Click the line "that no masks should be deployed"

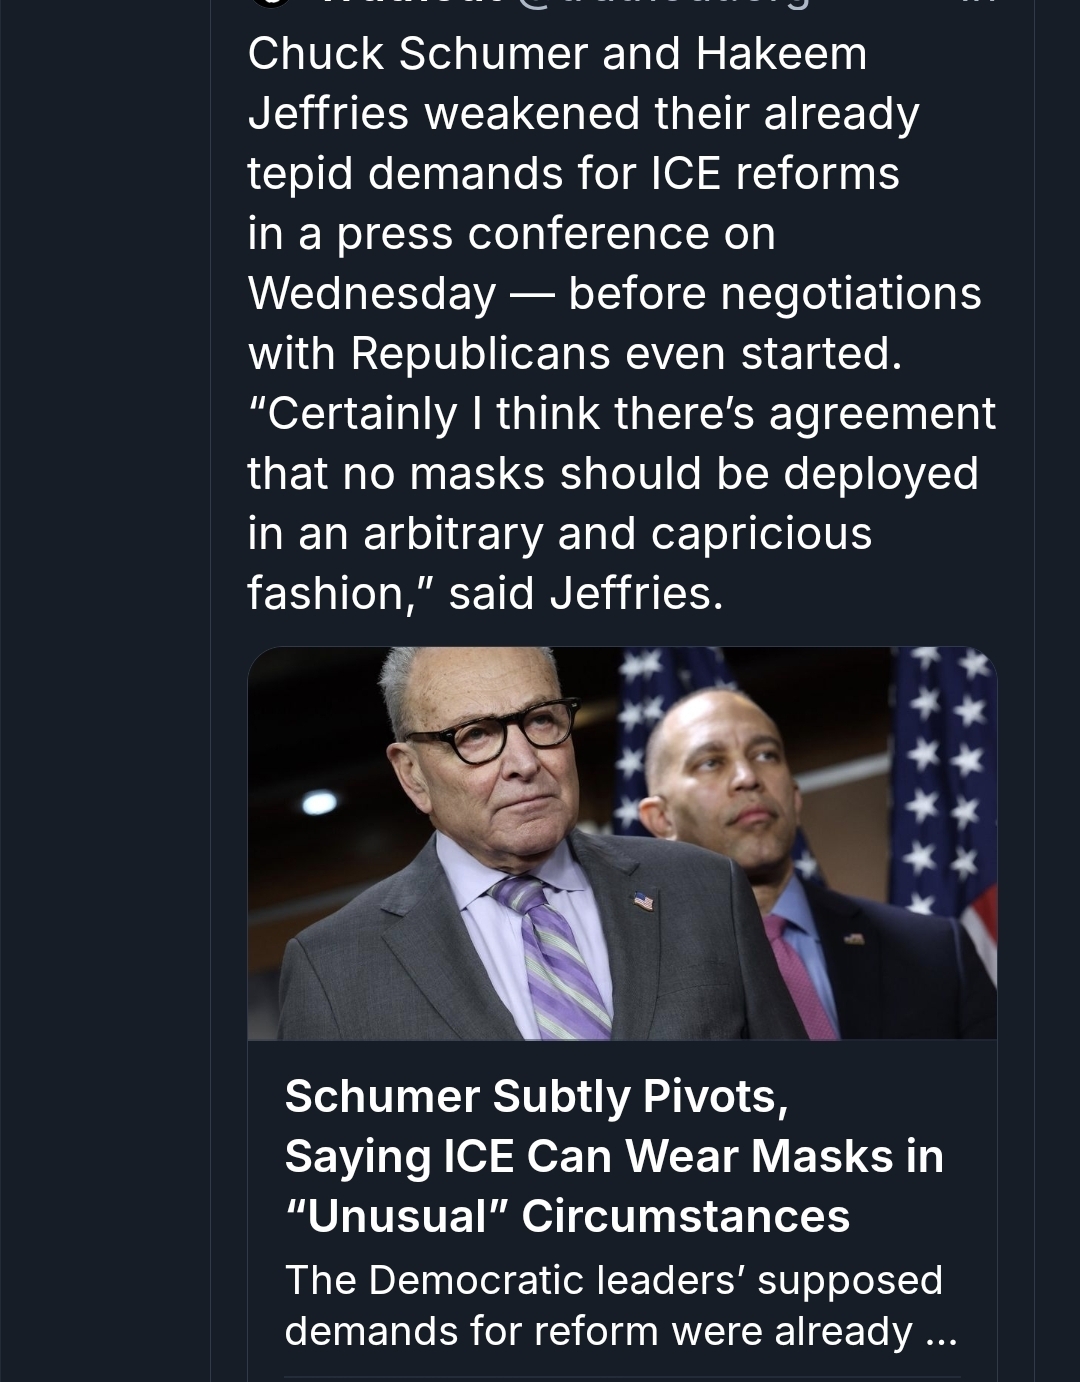[x=612, y=474]
